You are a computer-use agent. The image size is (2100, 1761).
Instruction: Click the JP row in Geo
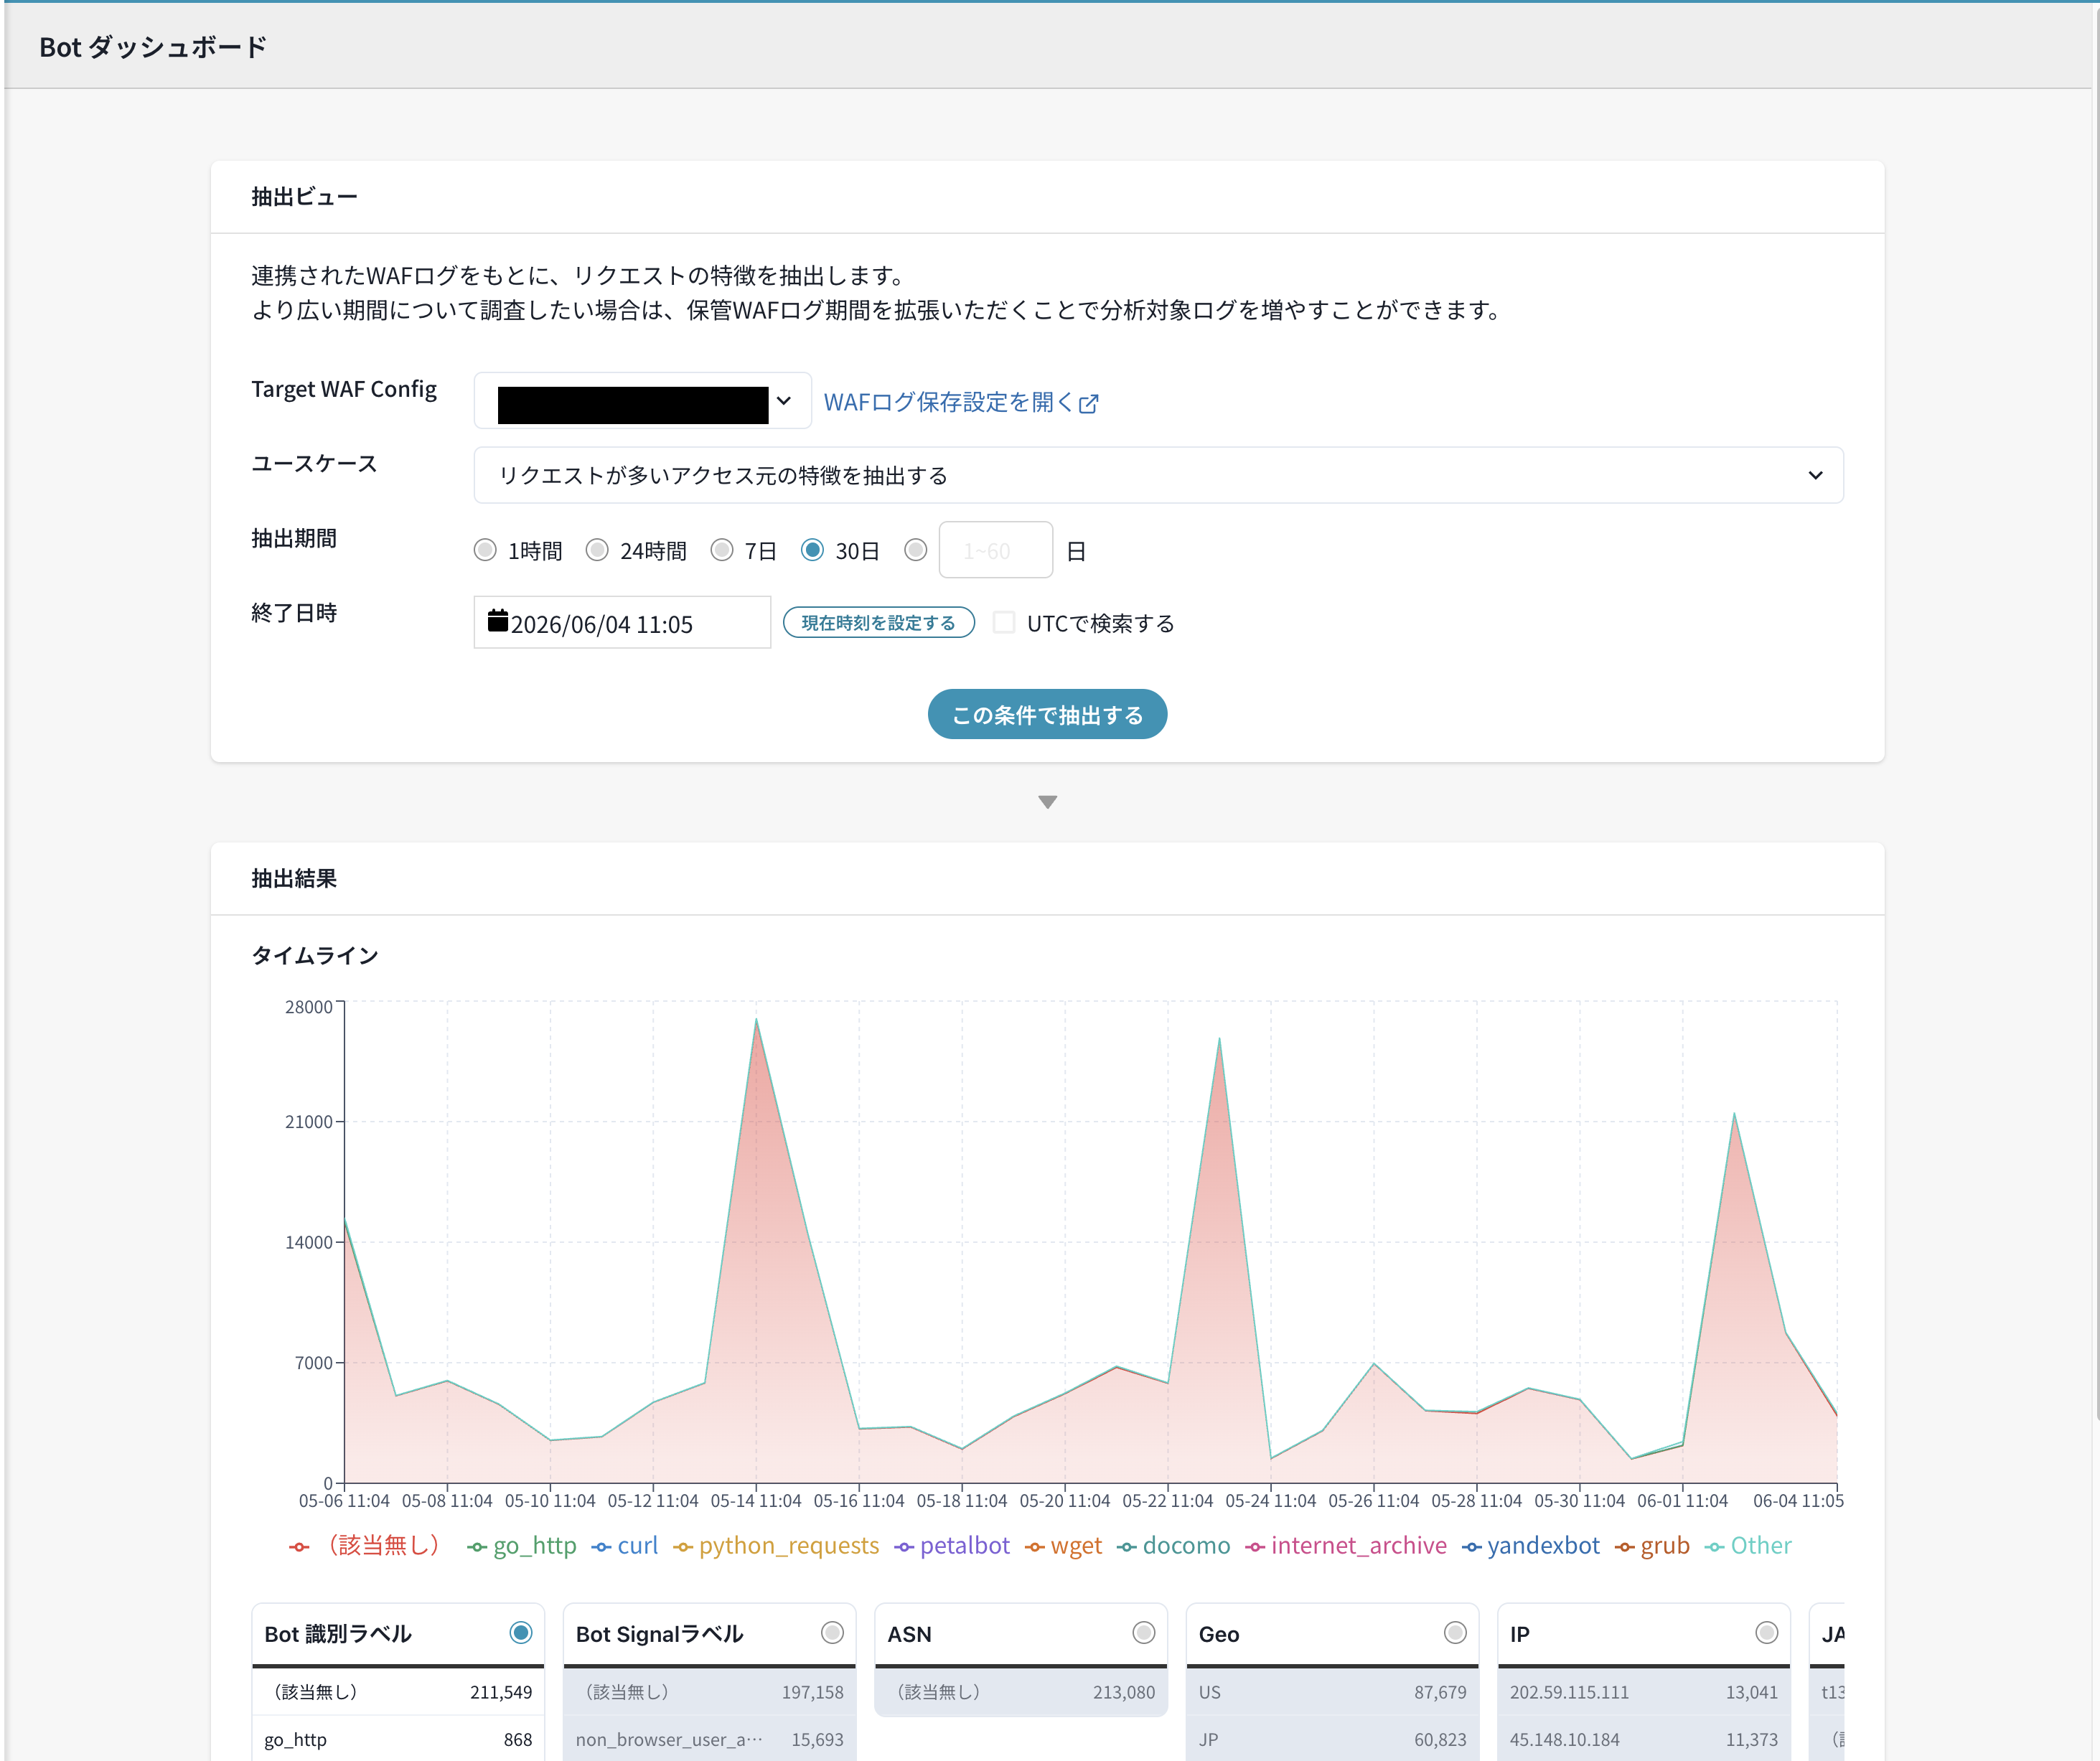[x=1332, y=1740]
